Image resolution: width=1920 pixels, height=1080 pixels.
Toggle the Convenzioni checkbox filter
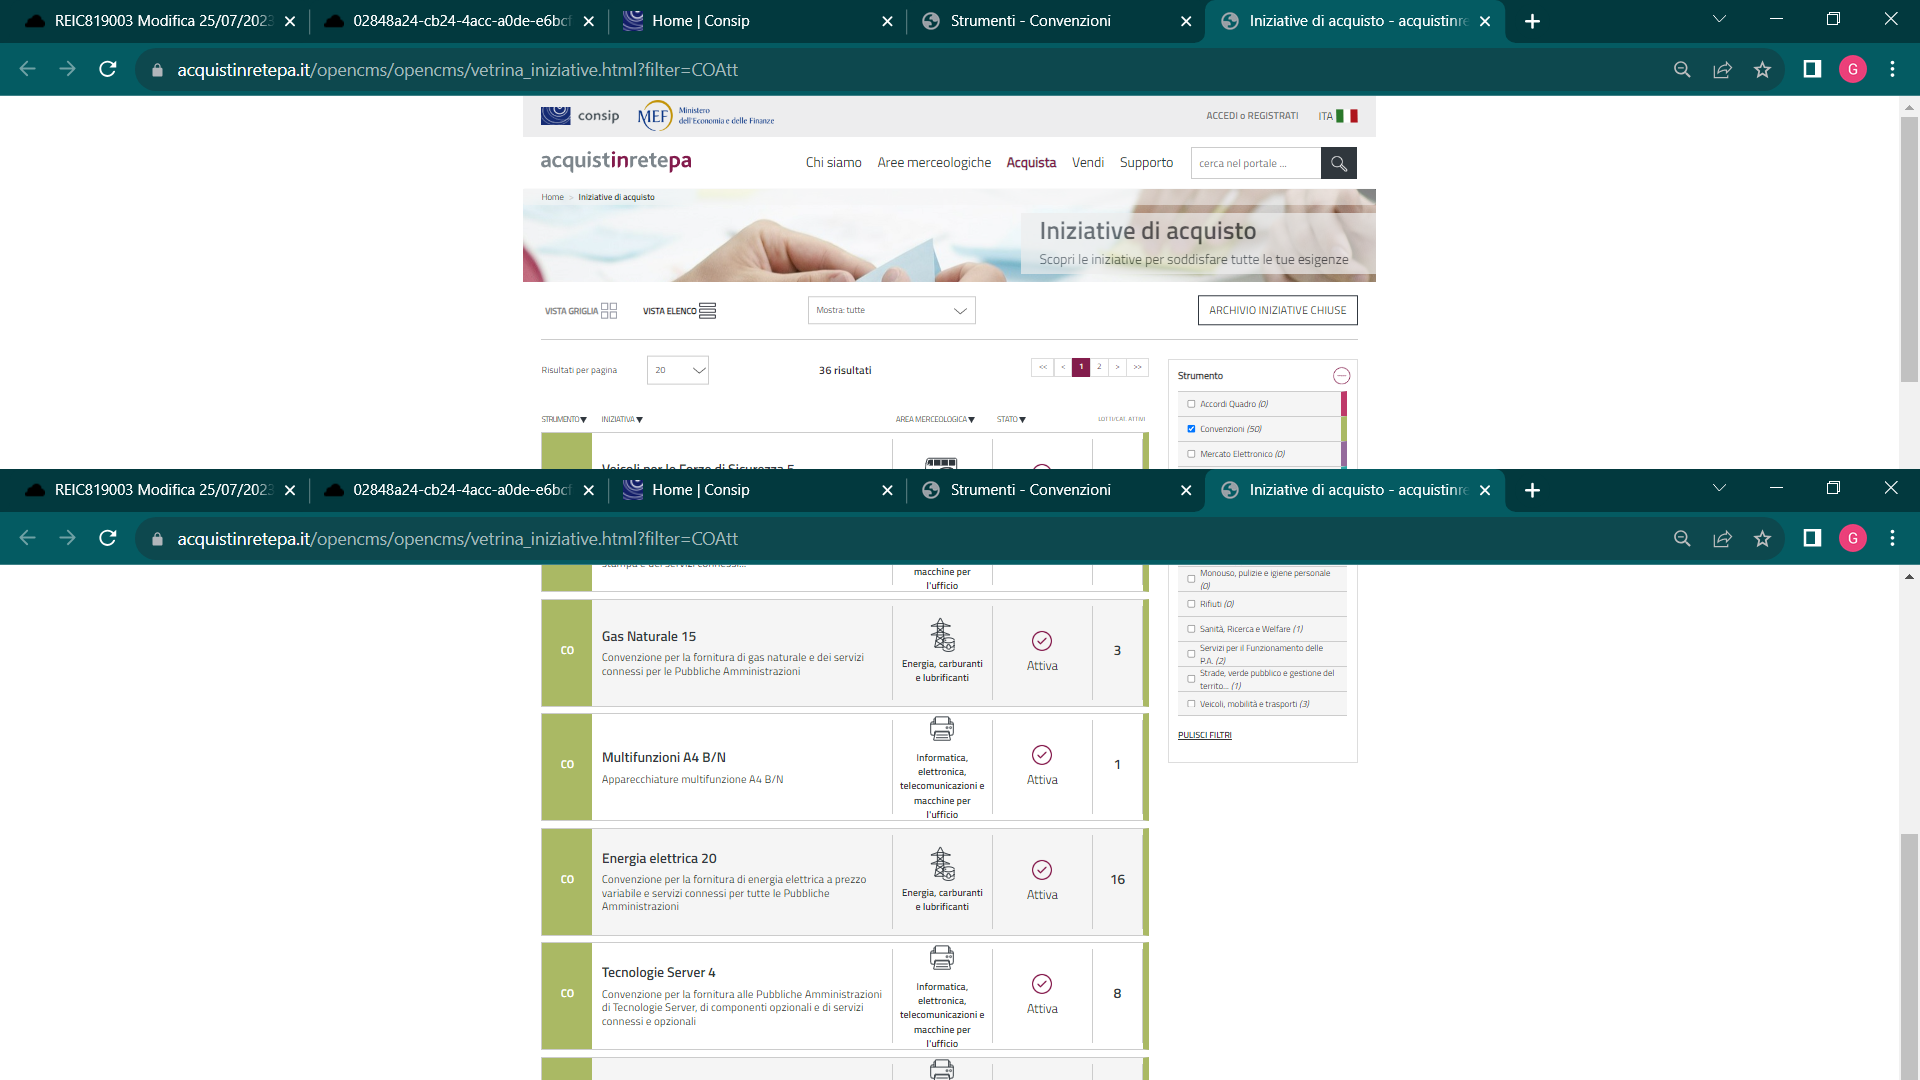1191,429
